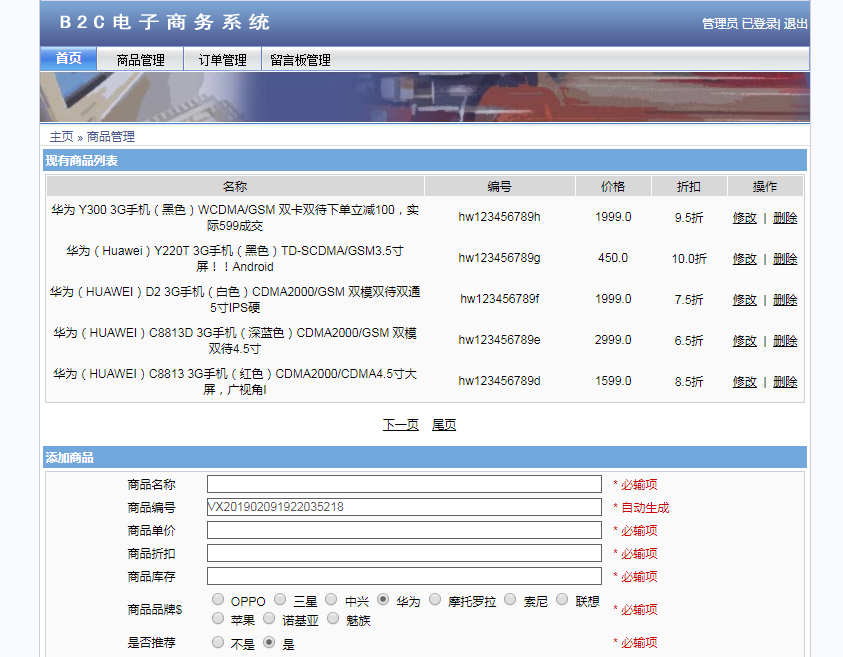
Task: Click the 商品编号 auto-generated field
Action: (404, 507)
